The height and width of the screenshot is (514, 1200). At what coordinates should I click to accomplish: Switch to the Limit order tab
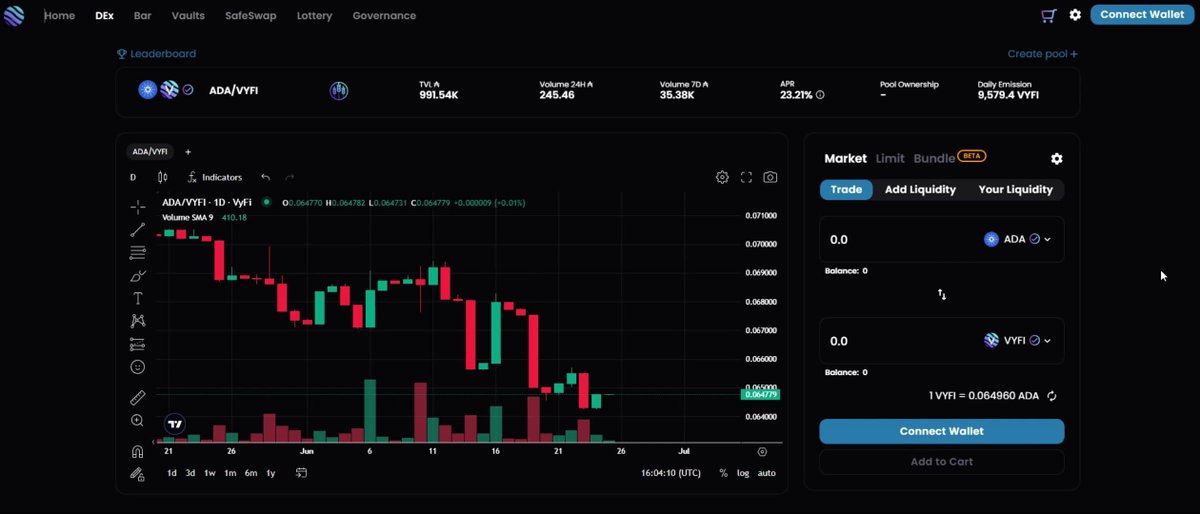pyautogui.click(x=890, y=159)
